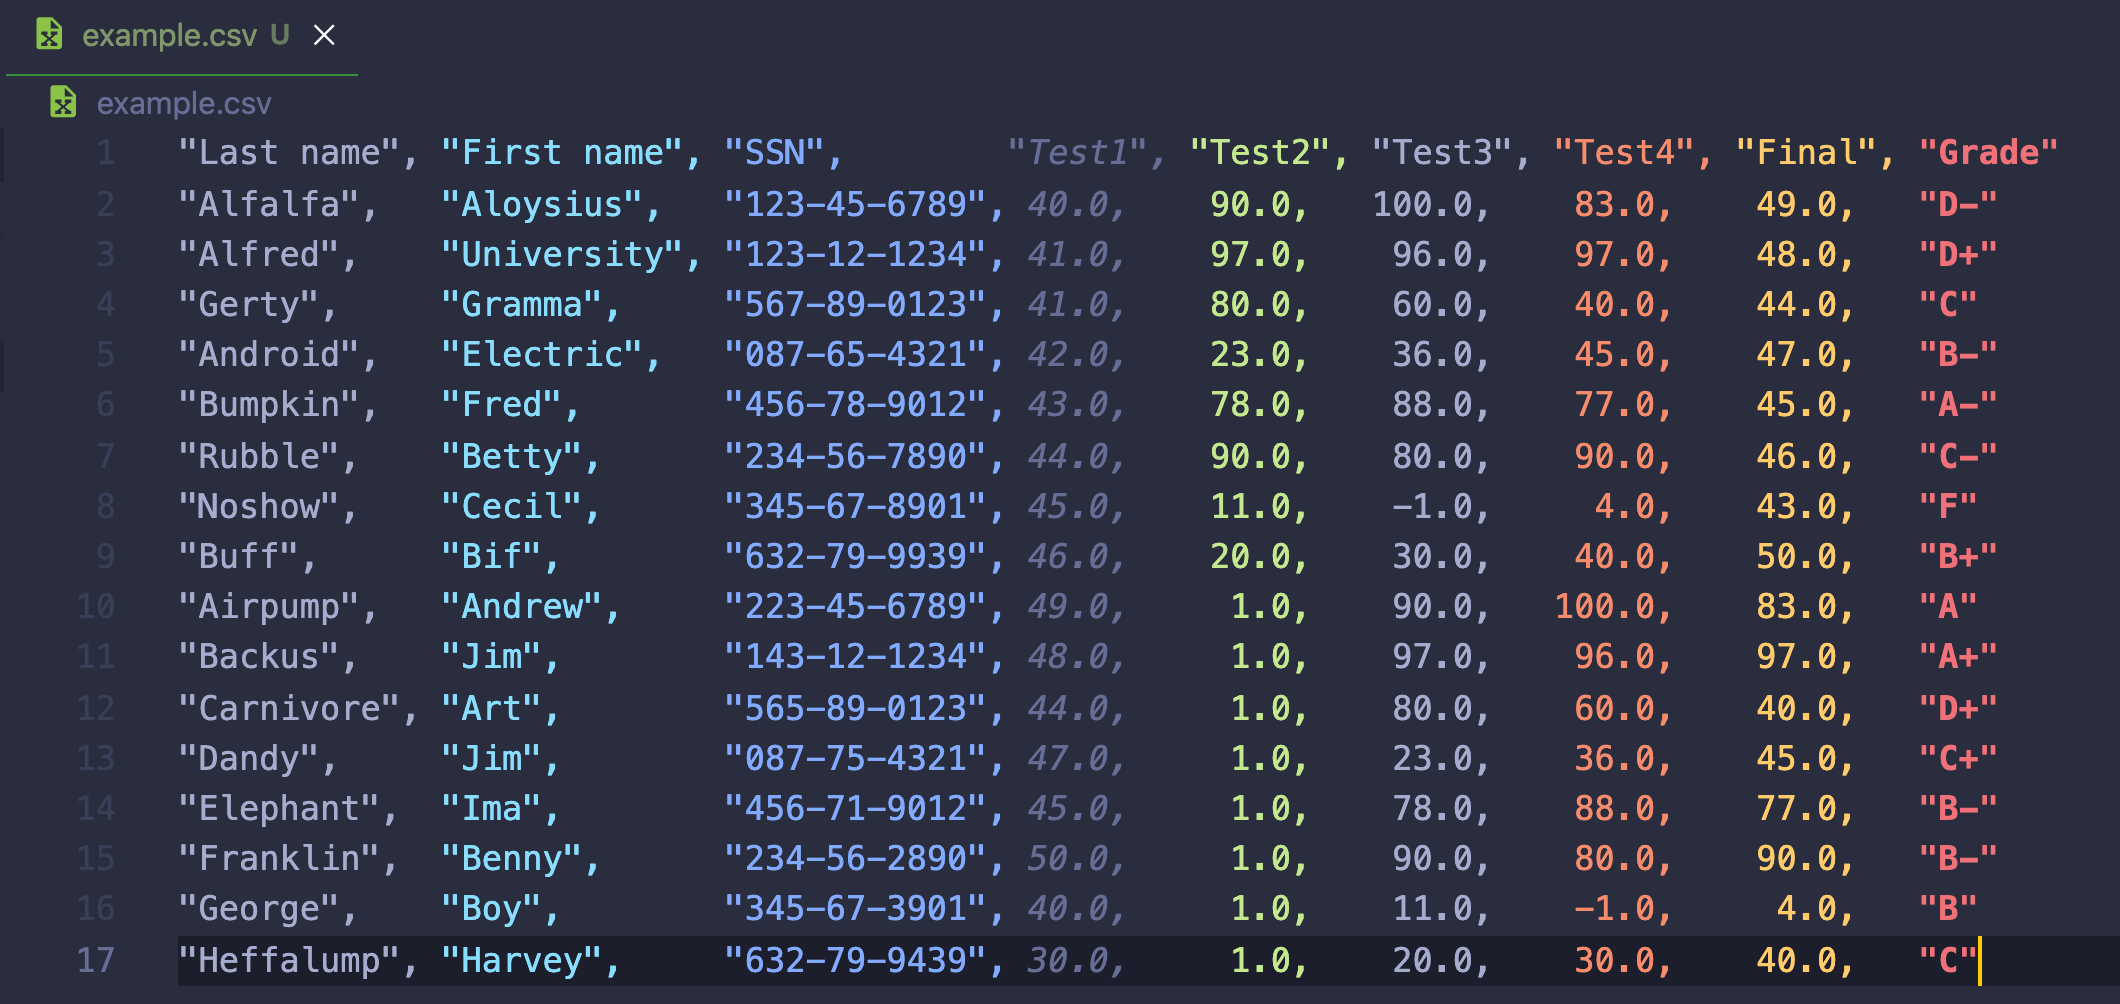Click the Test1 column header
This screenshot has width=2120, height=1004.
[x=1075, y=151]
